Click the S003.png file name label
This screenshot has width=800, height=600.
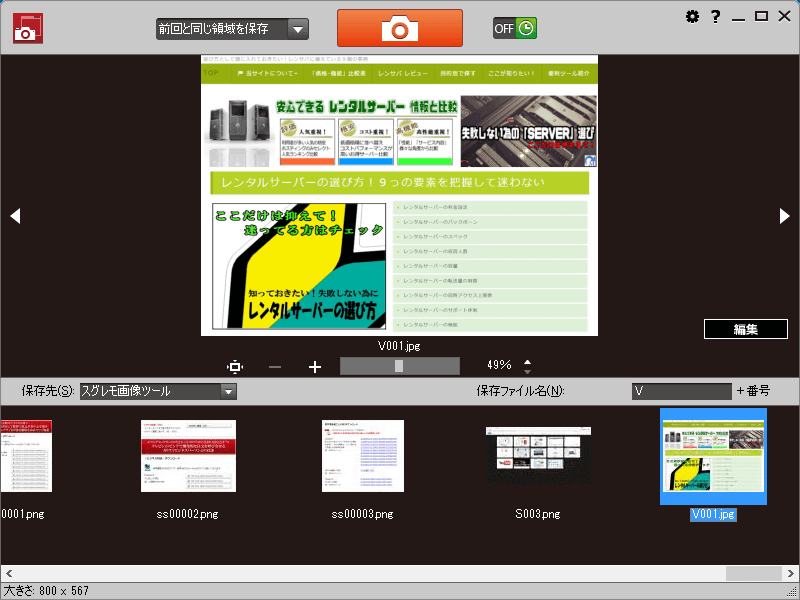coord(538,514)
